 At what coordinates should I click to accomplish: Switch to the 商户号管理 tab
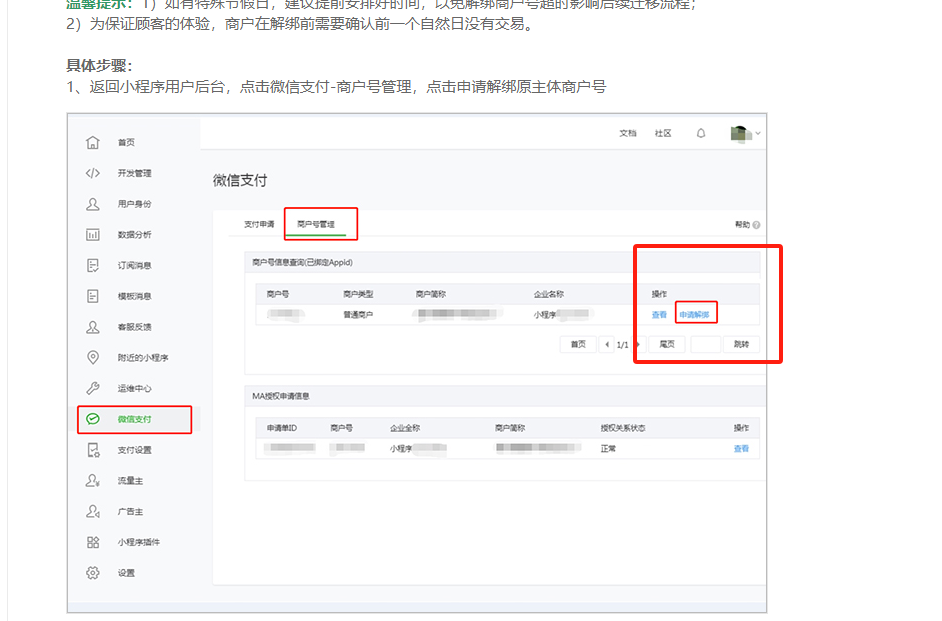(x=316, y=224)
